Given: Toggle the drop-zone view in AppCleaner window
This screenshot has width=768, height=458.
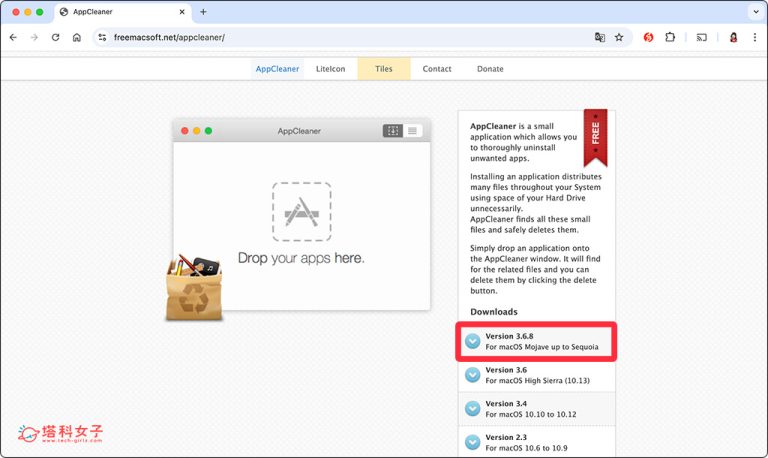Looking at the screenshot, I should (392, 131).
